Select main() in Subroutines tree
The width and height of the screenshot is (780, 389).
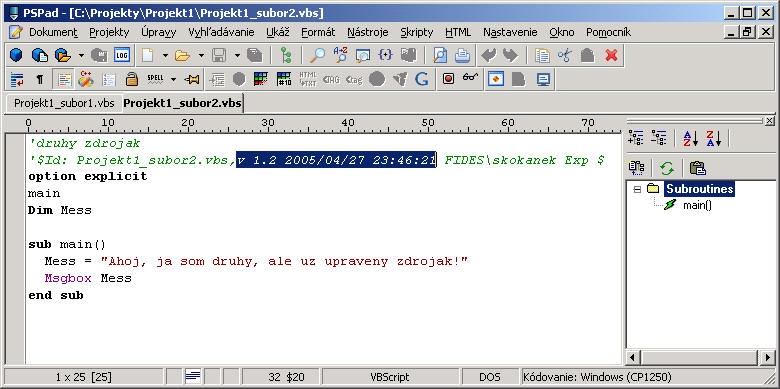pyautogui.click(x=697, y=205)
